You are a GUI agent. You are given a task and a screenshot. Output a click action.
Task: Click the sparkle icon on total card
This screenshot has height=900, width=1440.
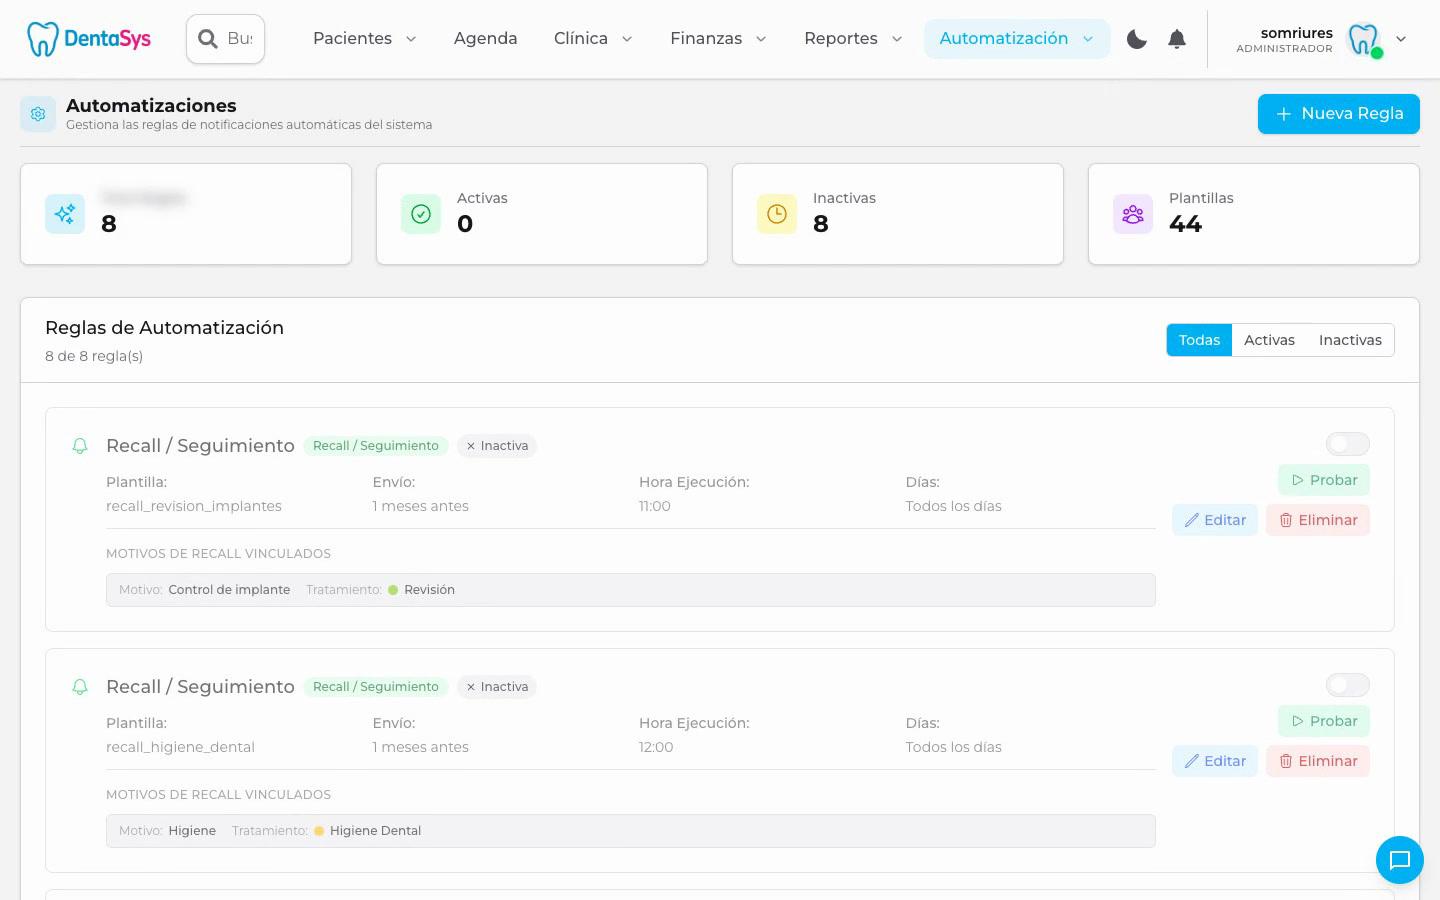click(65, 214)
